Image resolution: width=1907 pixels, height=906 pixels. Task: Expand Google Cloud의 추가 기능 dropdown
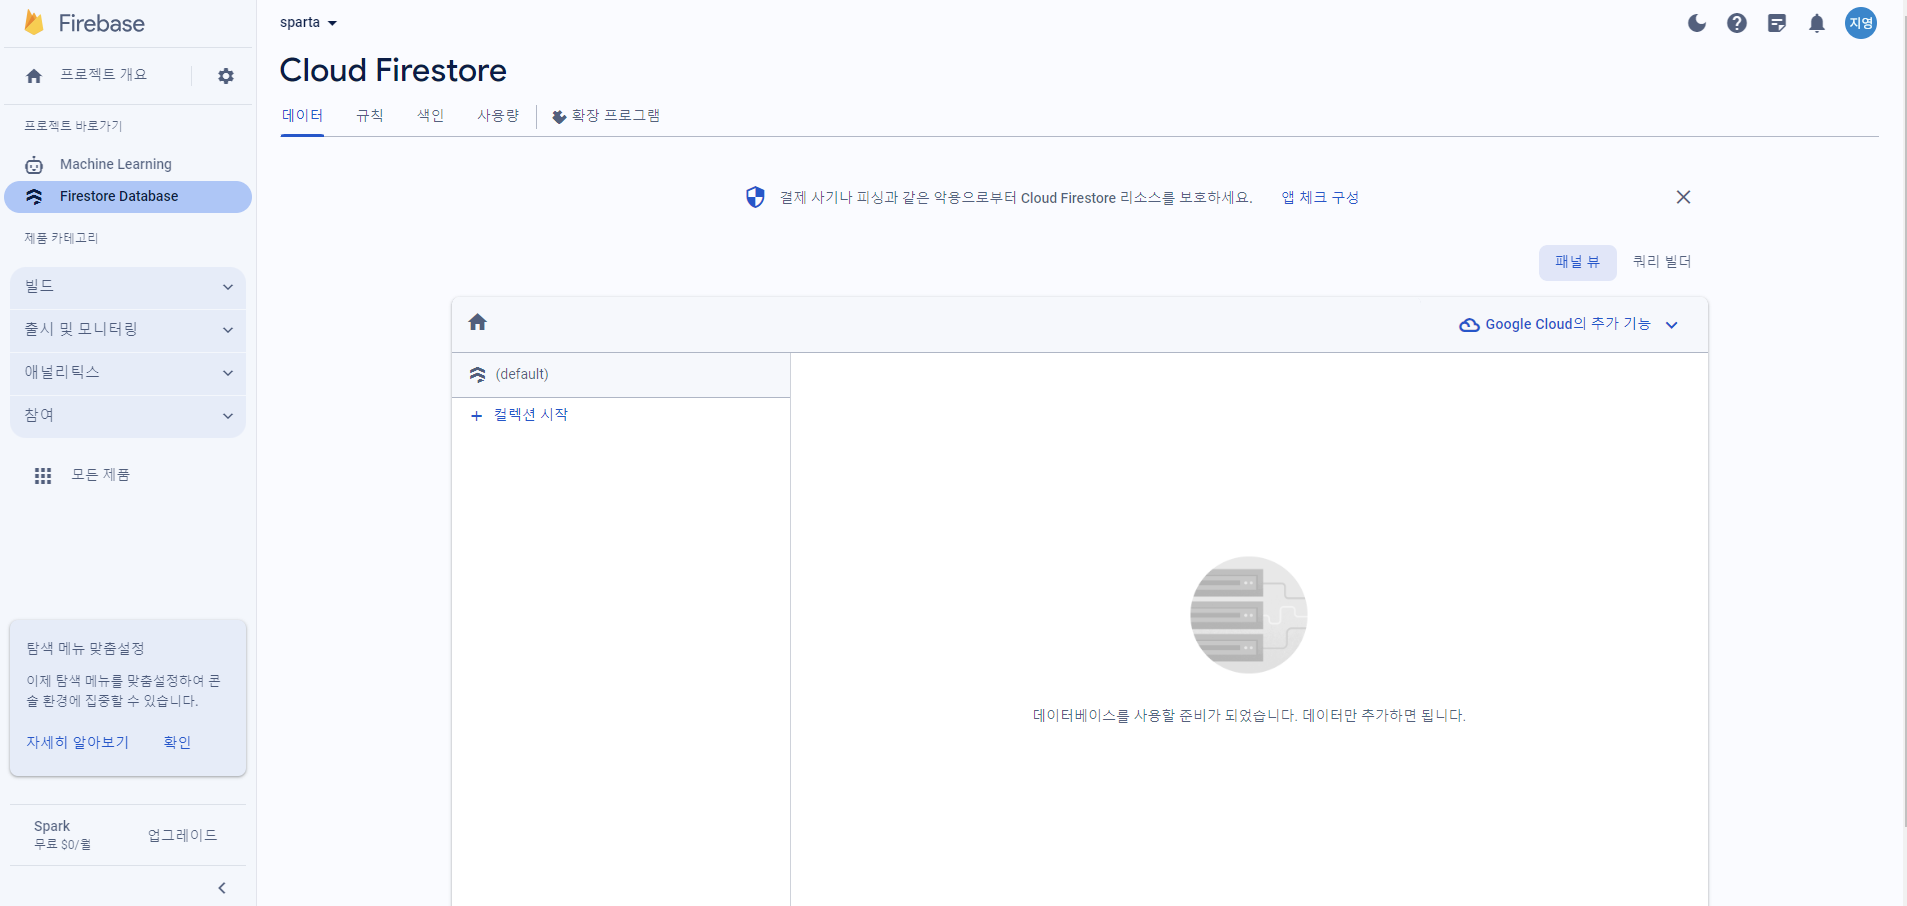pyautogui.click(x=1569, y=324)
